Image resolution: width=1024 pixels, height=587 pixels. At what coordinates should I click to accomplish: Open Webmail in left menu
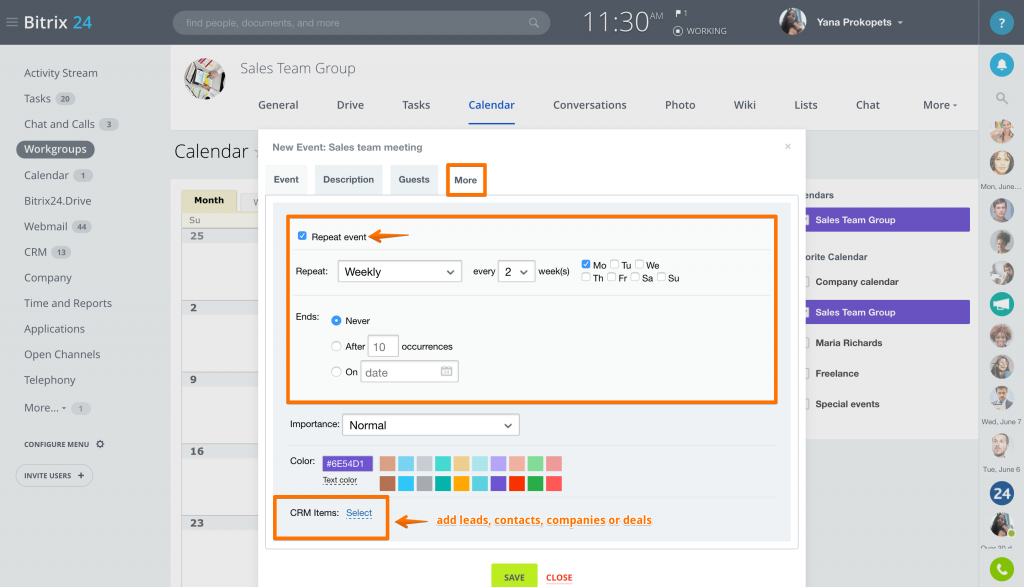pyautogui.click(x=46, y=227)
